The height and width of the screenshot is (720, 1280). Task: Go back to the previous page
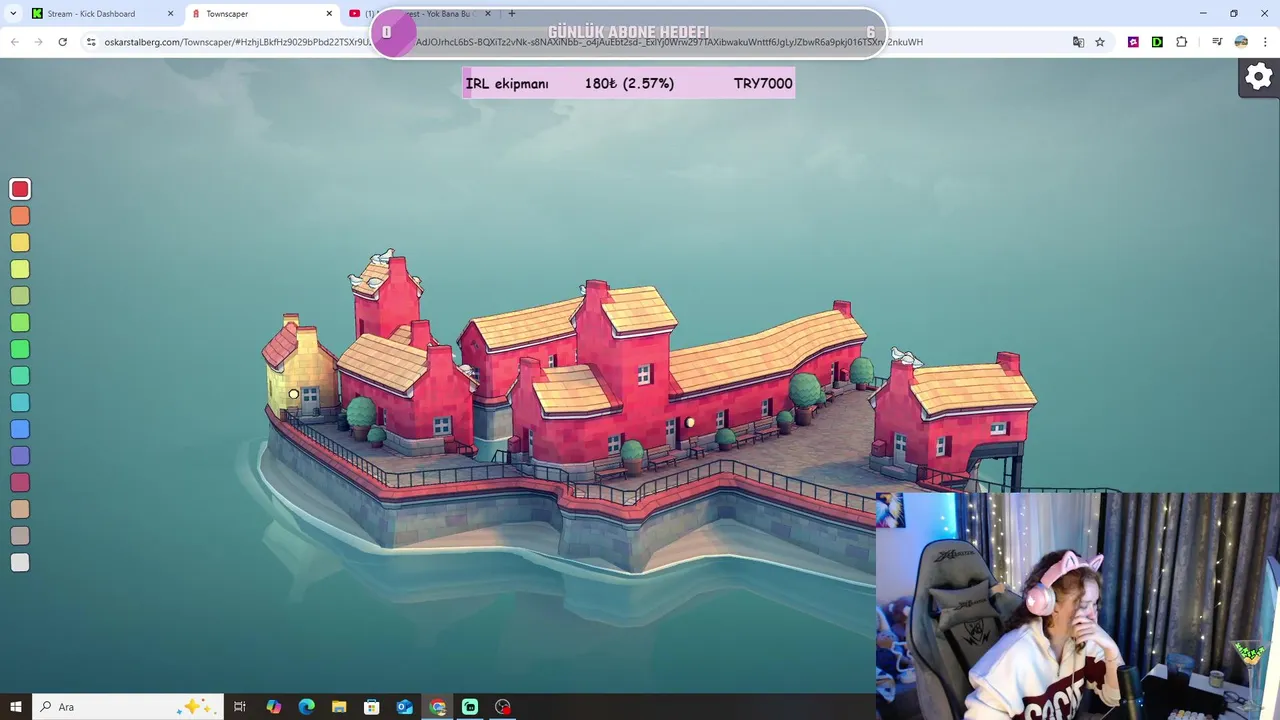(14, 42)
